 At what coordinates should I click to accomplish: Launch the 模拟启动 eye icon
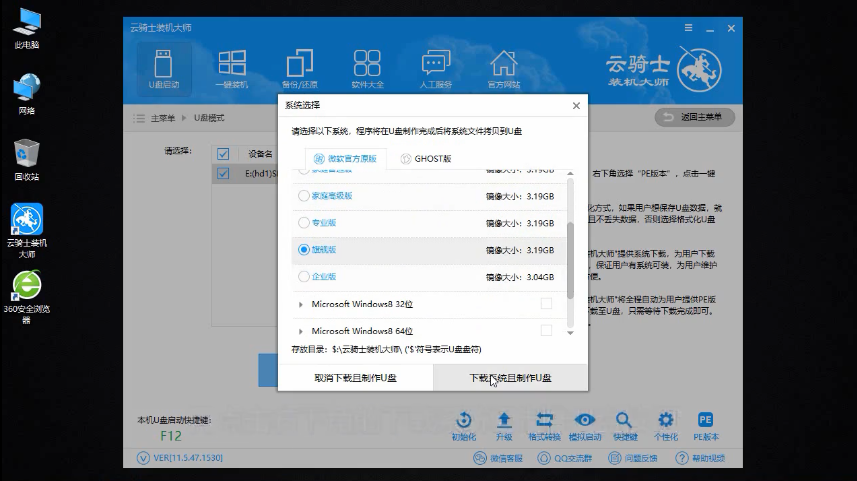click(585, 426)
